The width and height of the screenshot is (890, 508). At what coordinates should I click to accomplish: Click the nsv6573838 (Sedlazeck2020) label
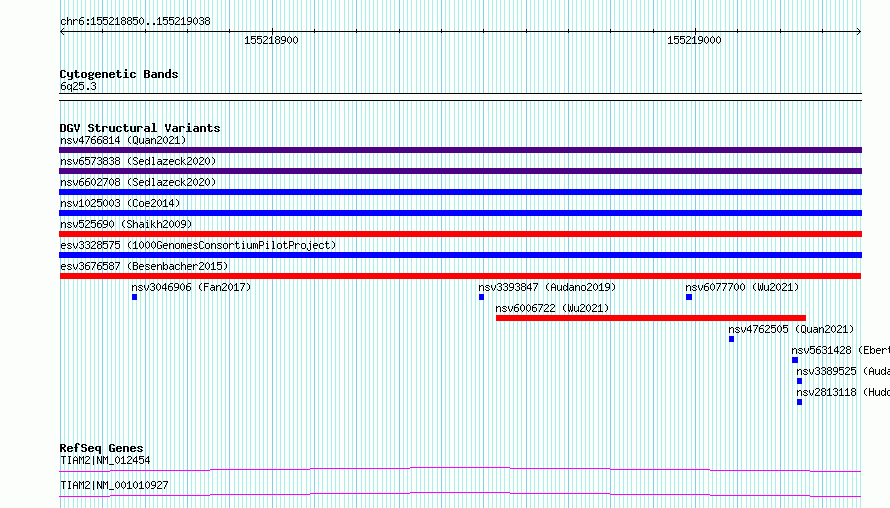pos(138,161)
